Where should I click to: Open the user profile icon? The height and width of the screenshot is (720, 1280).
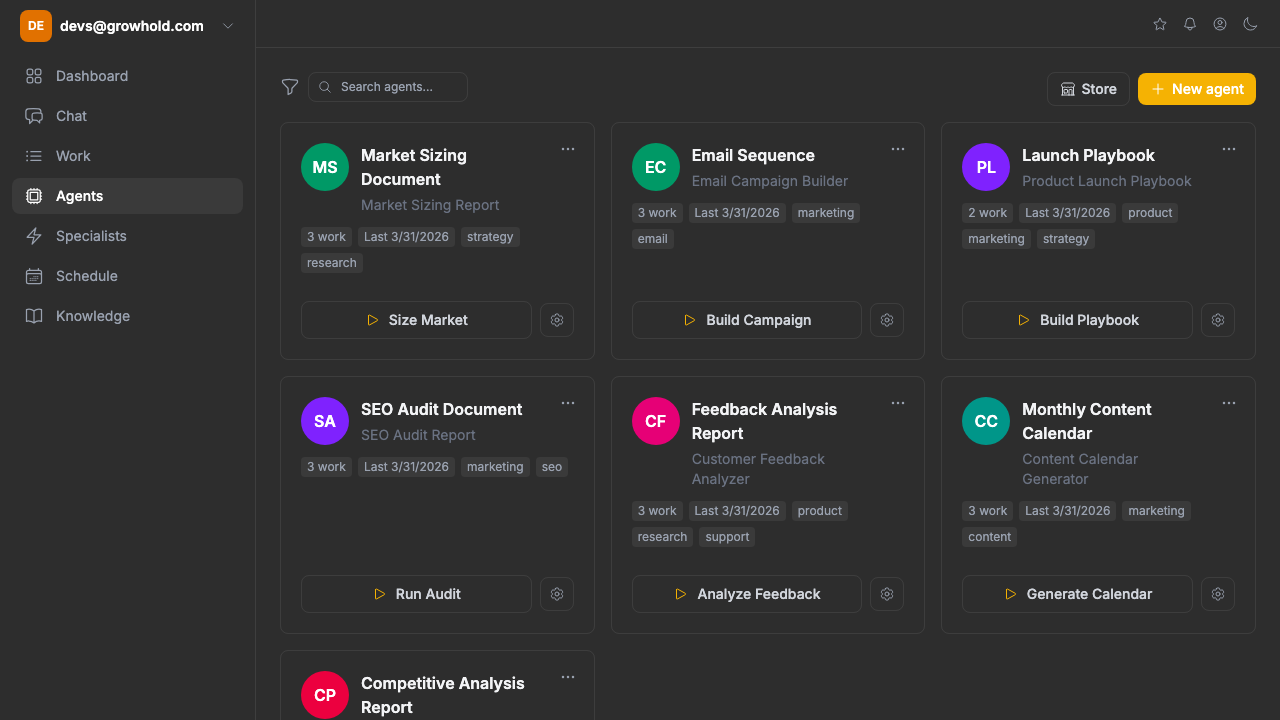click(x=1220, y=24)
